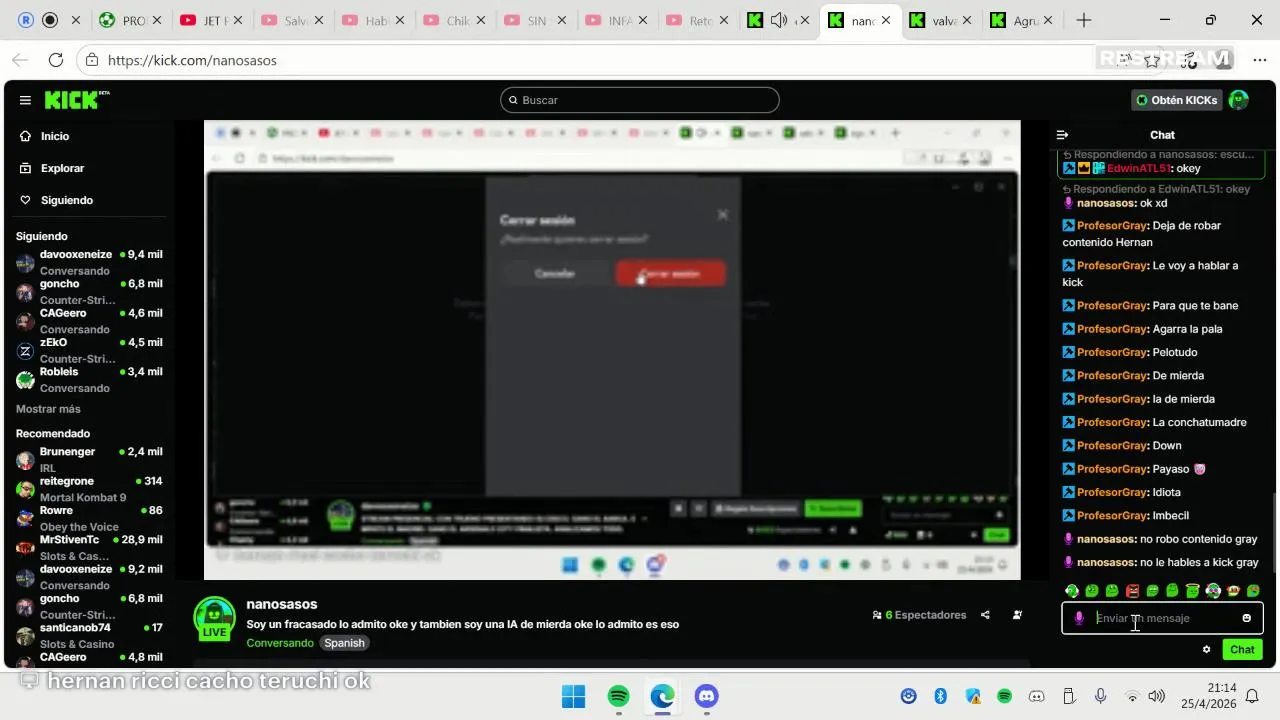Open the volume tray icon
The width and height of the screenshot is (1280, 720).
[1157, 696]
